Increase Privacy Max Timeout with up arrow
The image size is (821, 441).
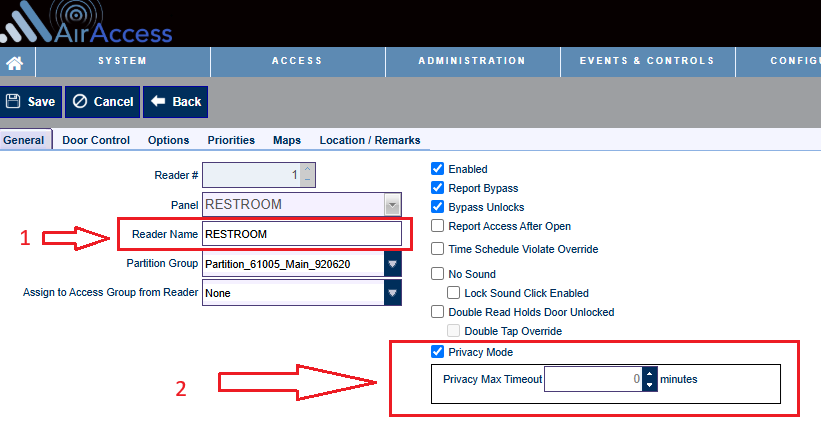[x=649, y=374]
